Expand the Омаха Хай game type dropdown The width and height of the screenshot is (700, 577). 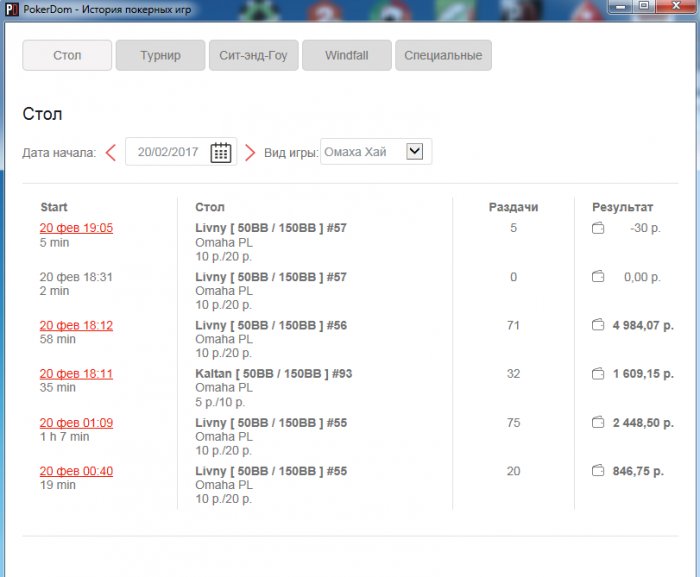click(414, 151)
